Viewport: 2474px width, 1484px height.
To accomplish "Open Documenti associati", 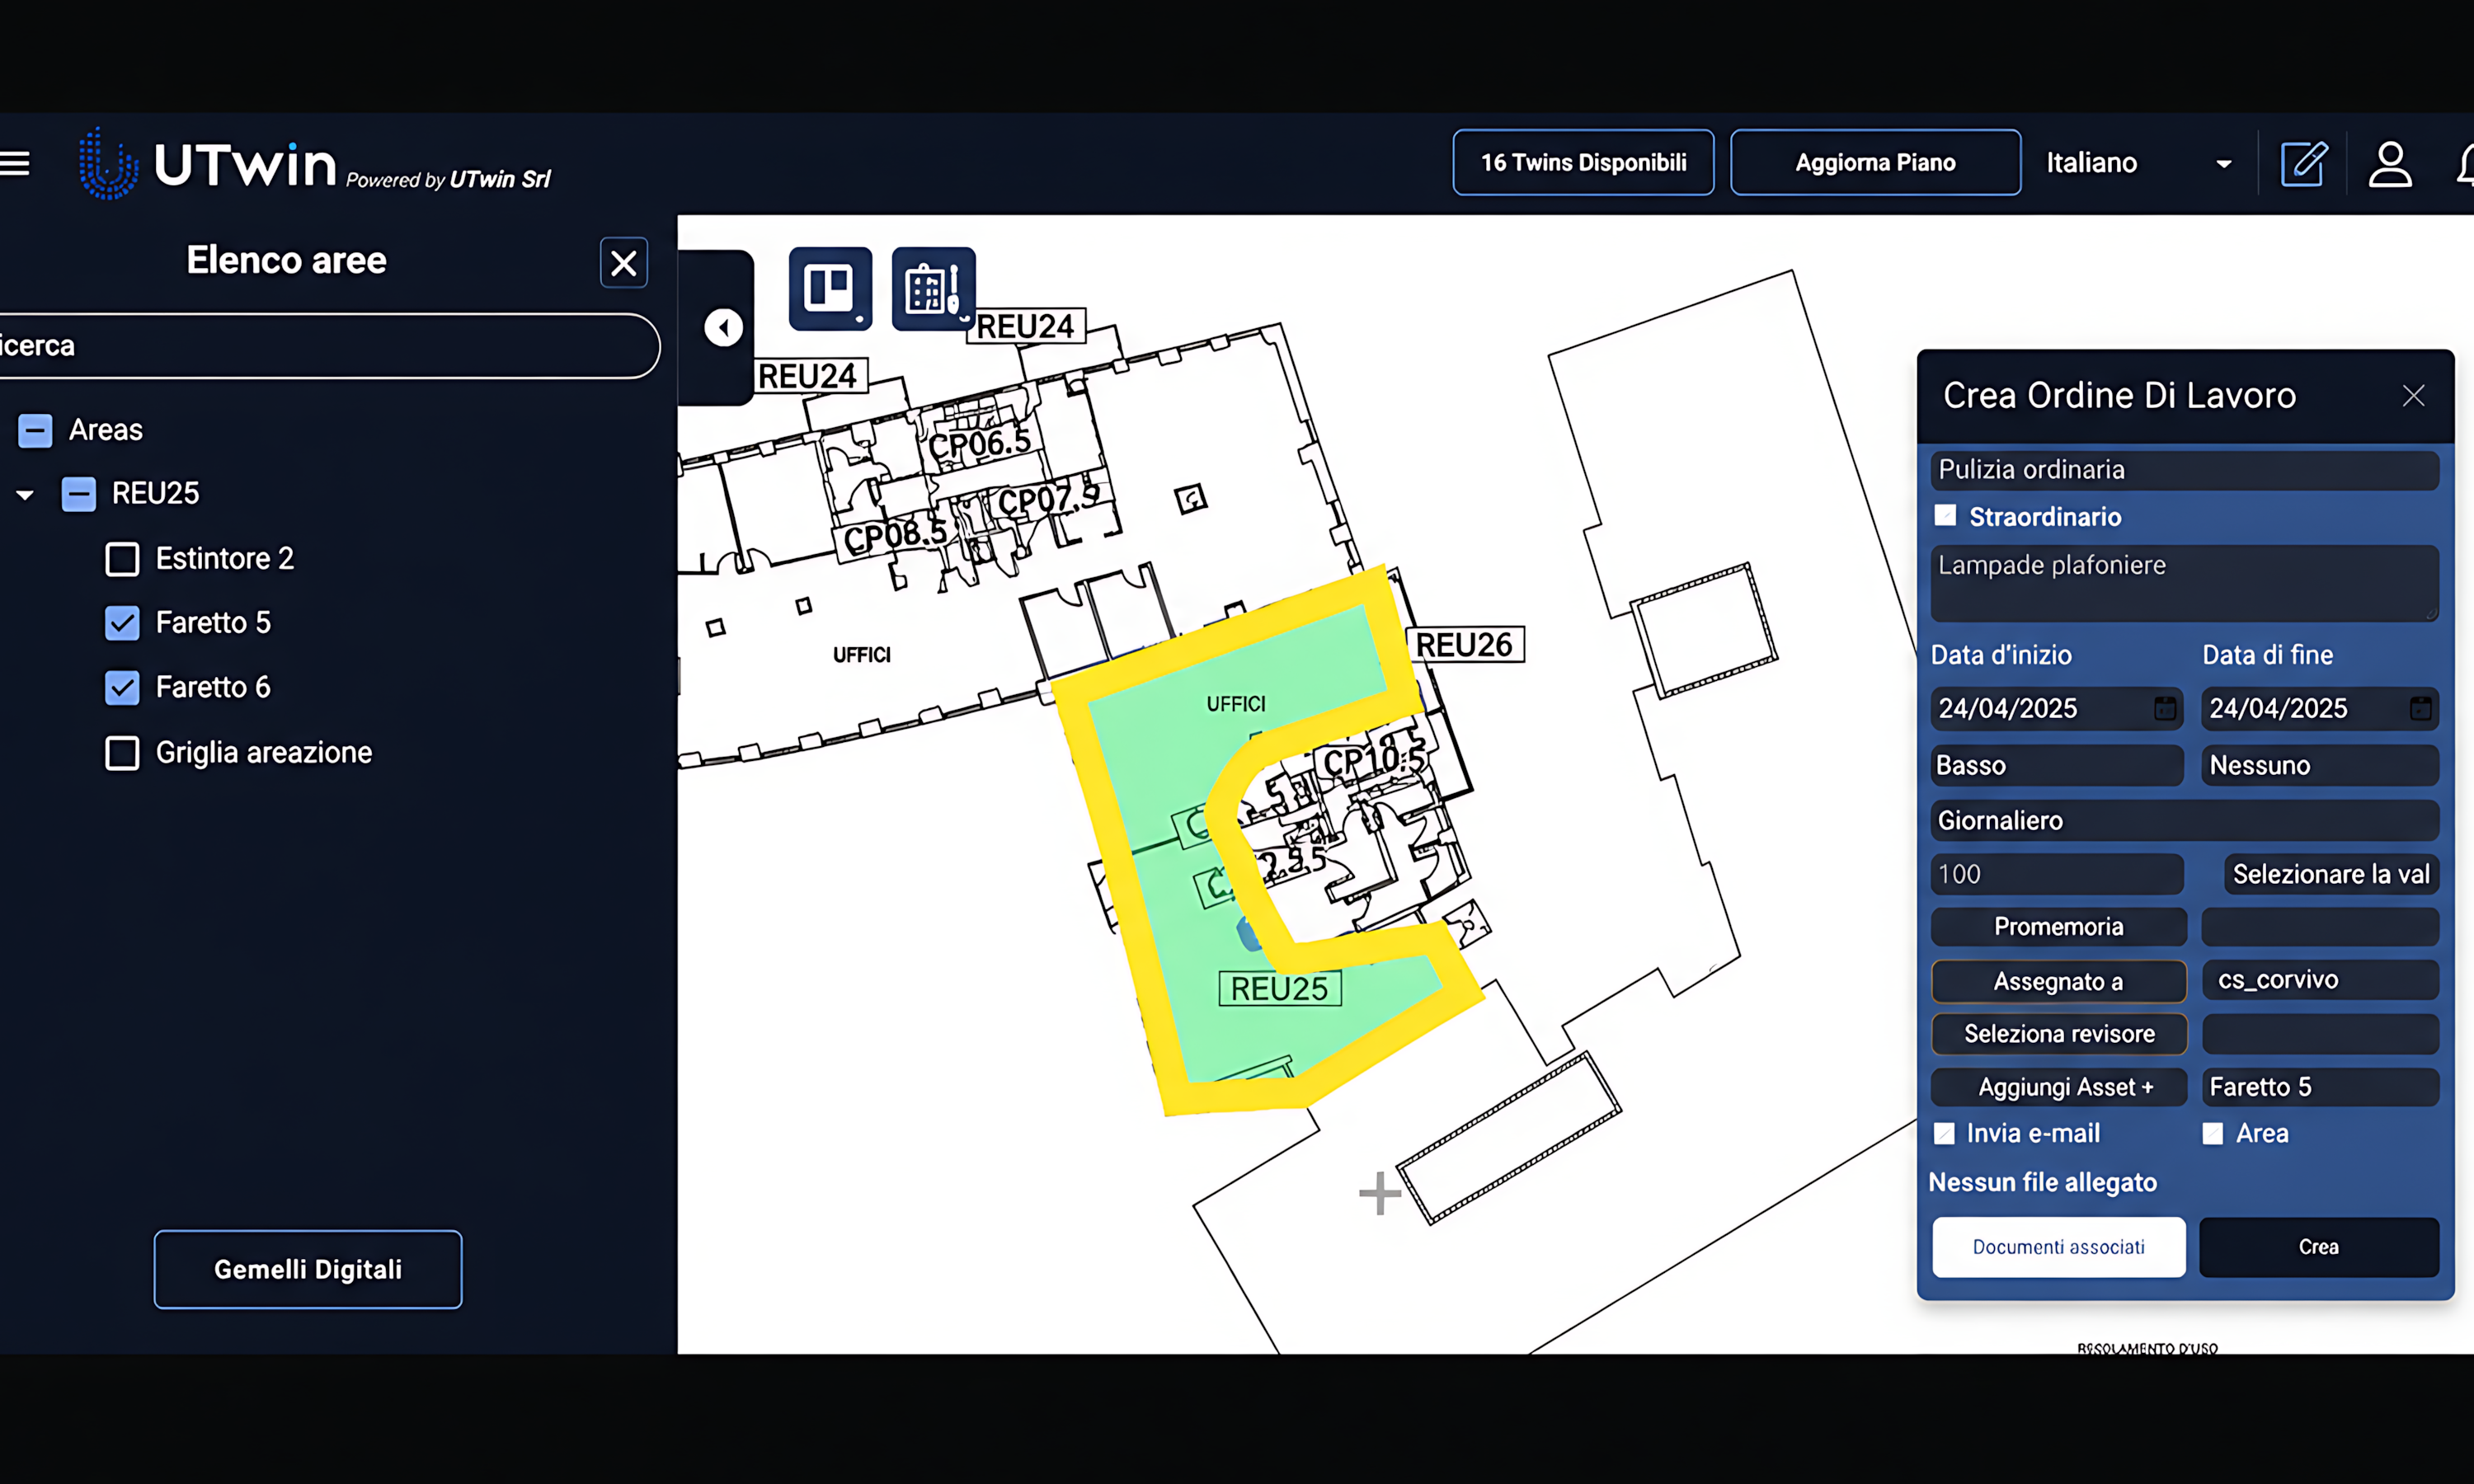I will click(x=2058, y=1247).
